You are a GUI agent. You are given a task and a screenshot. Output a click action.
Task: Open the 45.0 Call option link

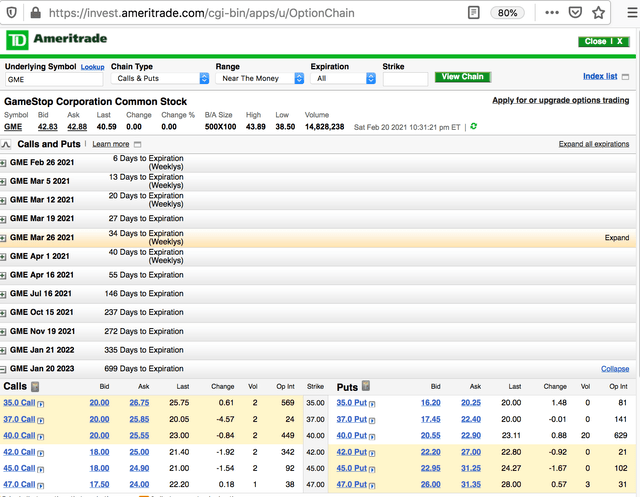pos(19,468)
